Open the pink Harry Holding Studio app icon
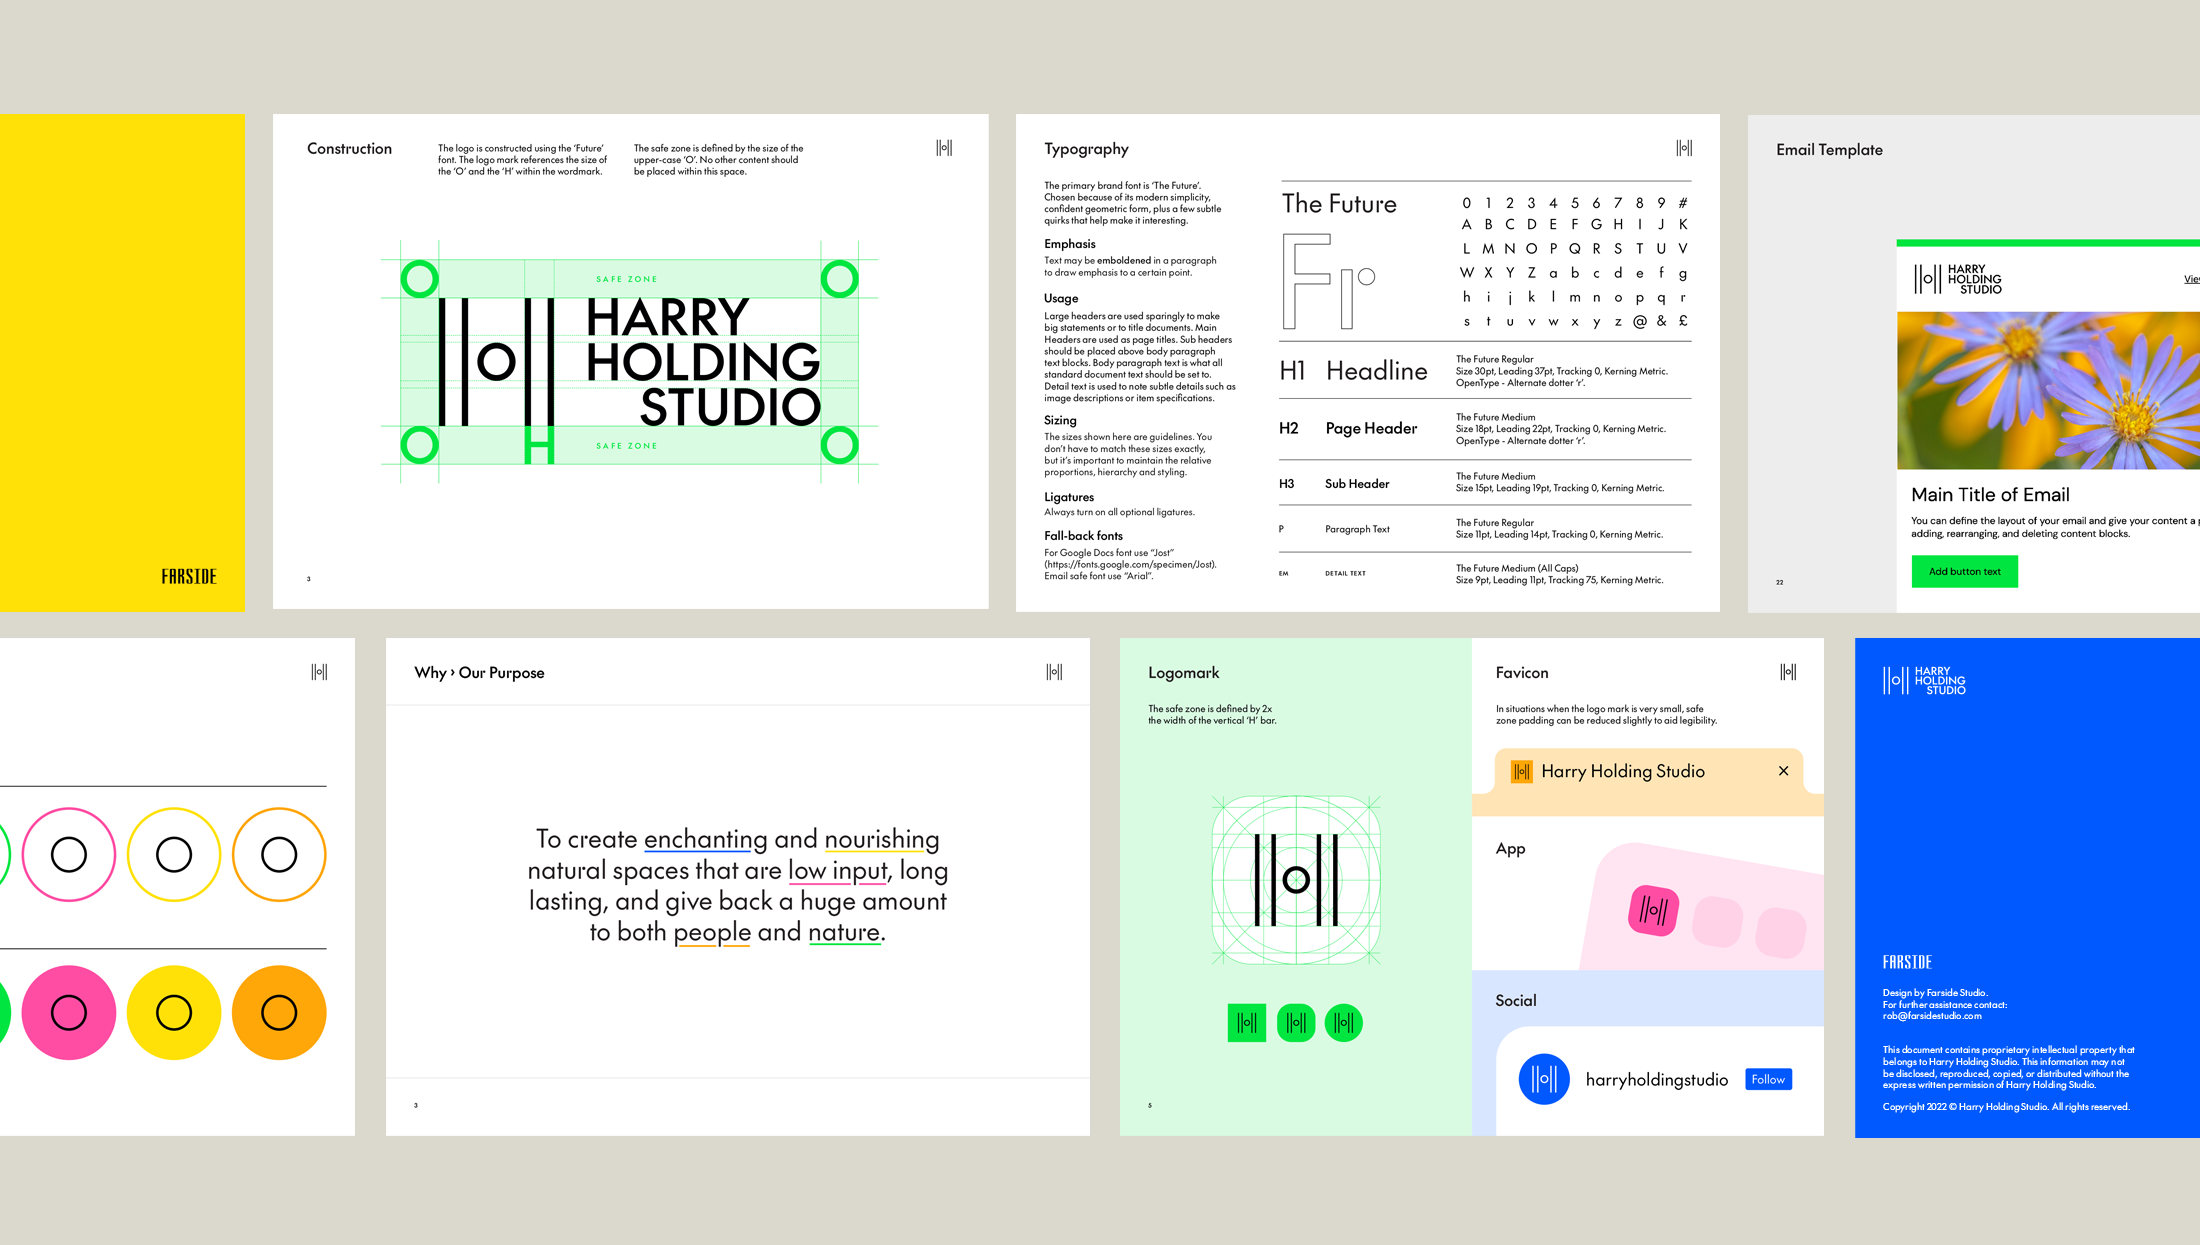The width and height of the screenshot is (2200, 1245). (1653, 910)
